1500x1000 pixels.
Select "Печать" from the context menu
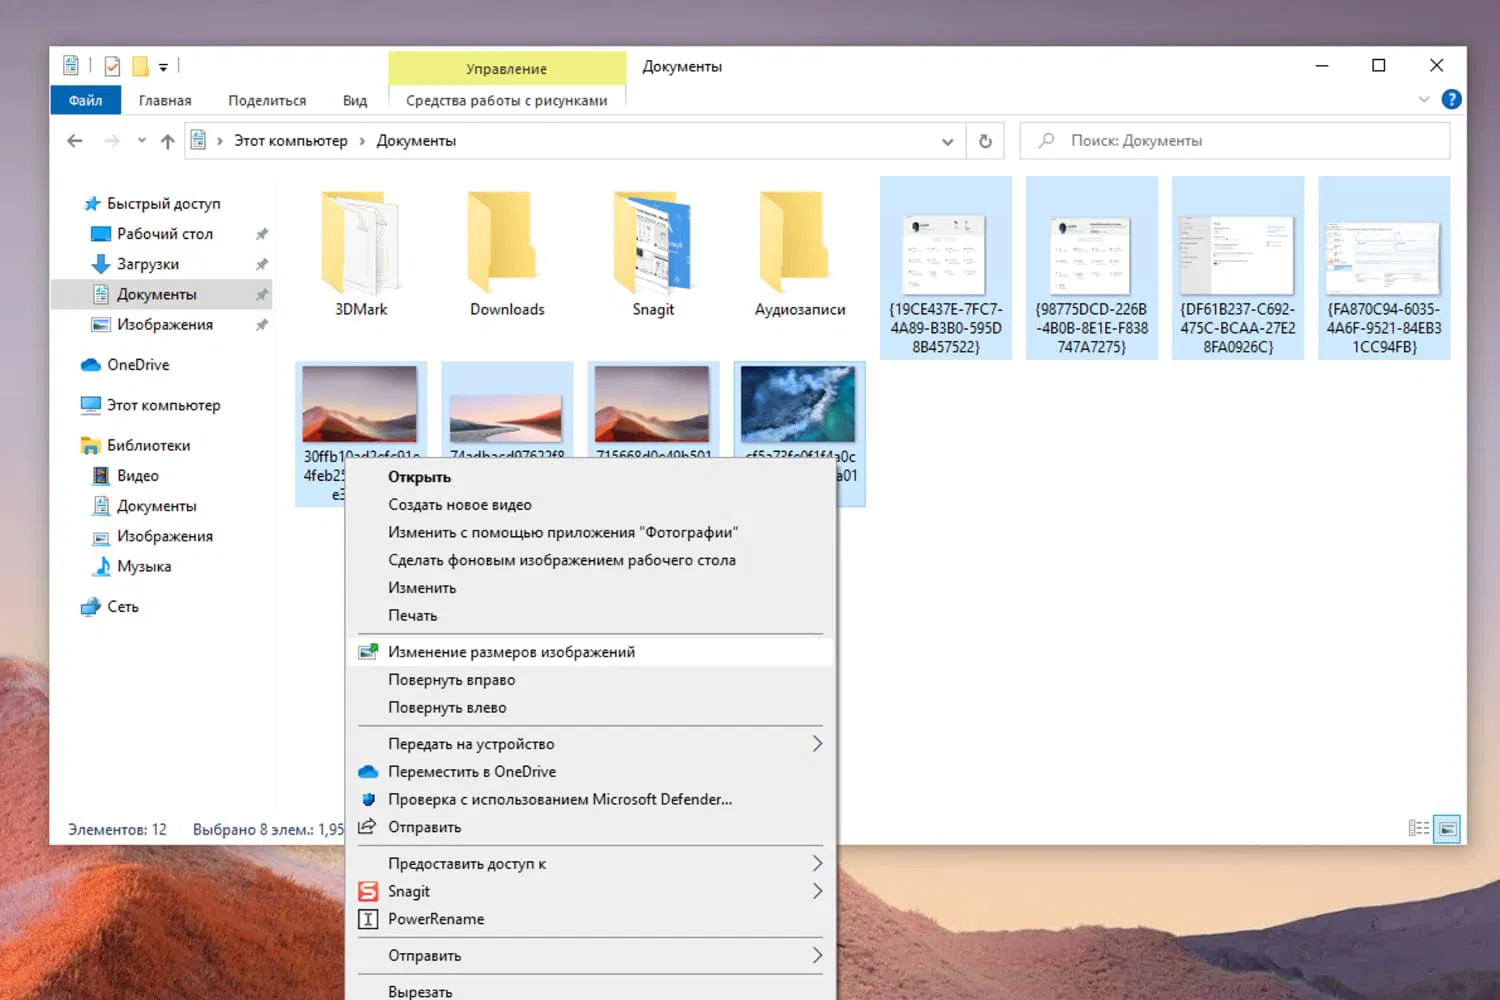[413, 615]
